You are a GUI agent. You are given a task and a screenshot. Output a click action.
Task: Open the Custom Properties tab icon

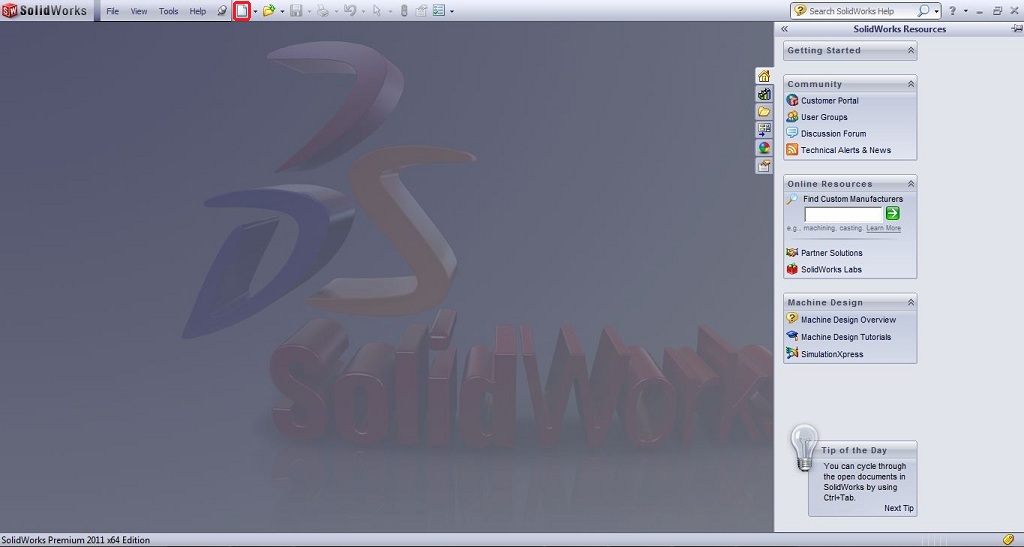coord(763,166)
